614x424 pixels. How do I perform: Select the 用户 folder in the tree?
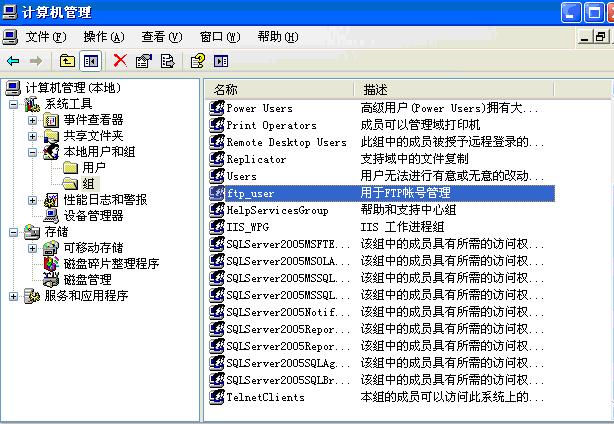[x=94, y=167]
